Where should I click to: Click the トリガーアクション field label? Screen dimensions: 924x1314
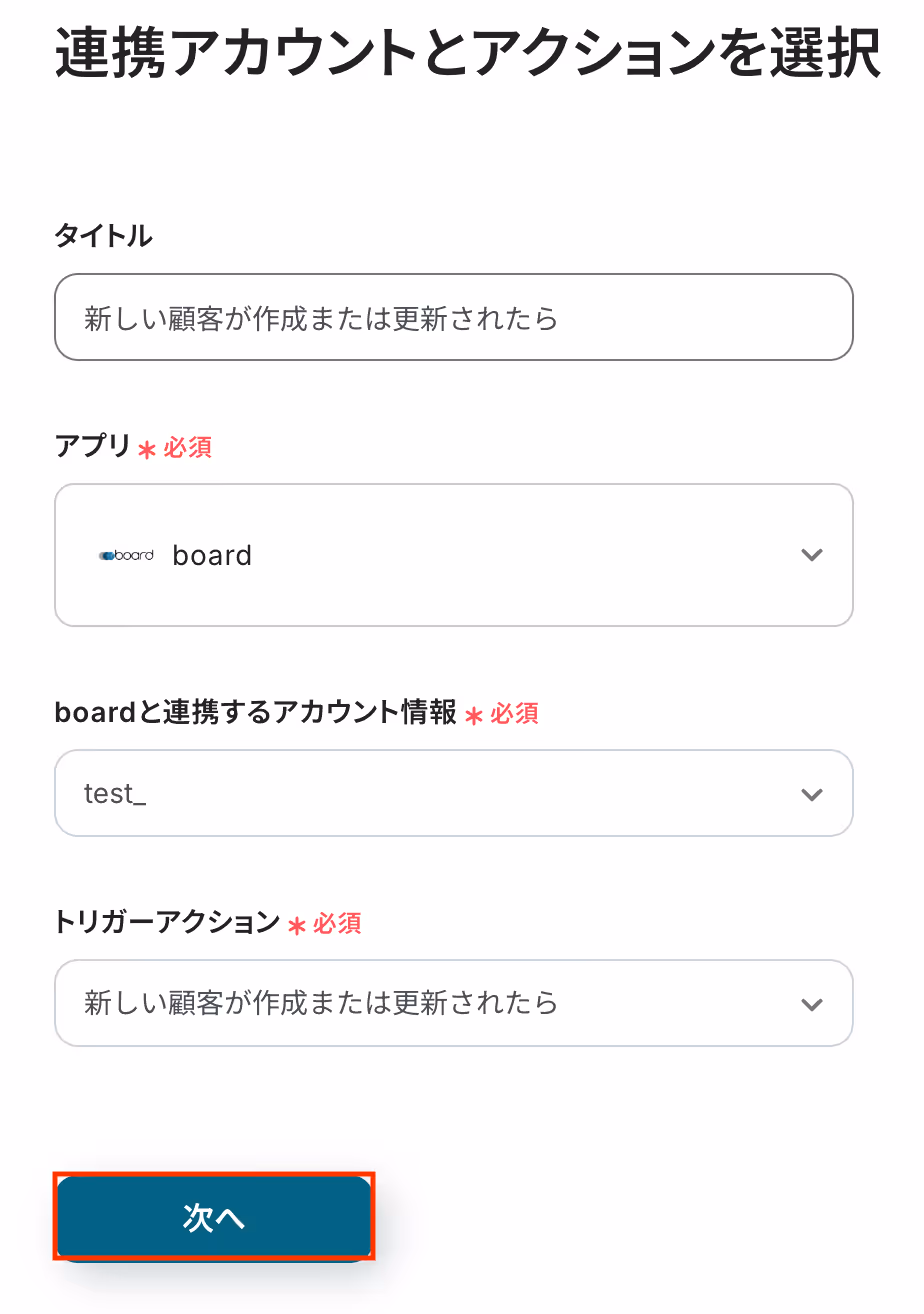click(167, 922)
